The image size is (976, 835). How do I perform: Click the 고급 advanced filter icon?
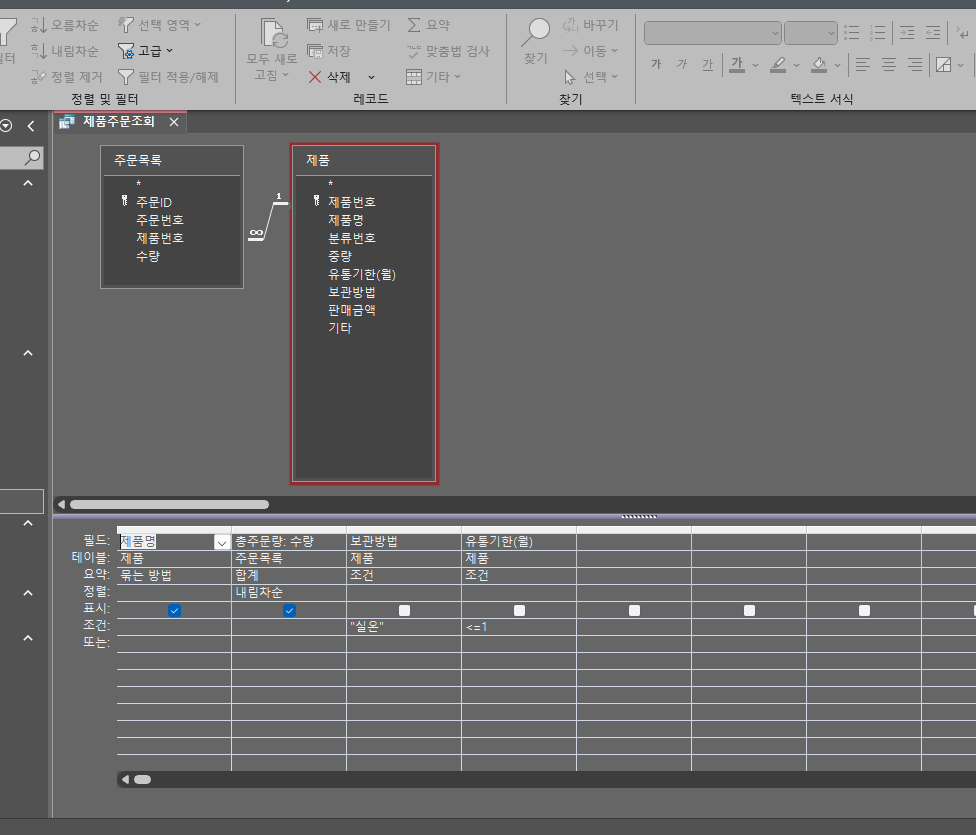[x=126, y=50]
